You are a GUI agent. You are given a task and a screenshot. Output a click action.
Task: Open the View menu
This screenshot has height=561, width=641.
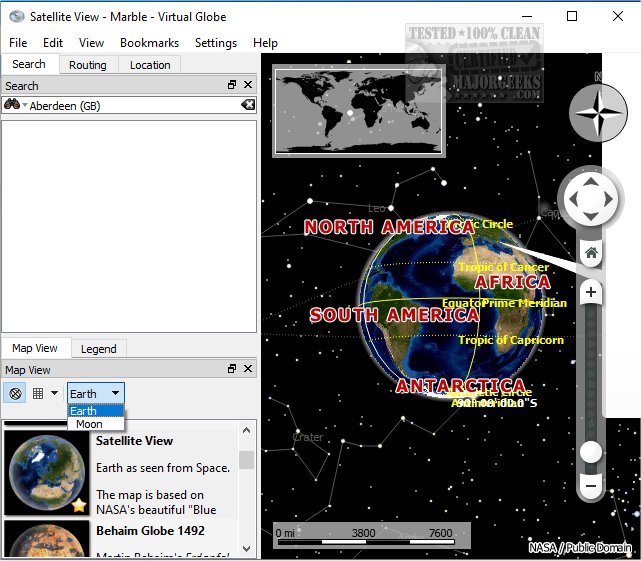[91, 43]
